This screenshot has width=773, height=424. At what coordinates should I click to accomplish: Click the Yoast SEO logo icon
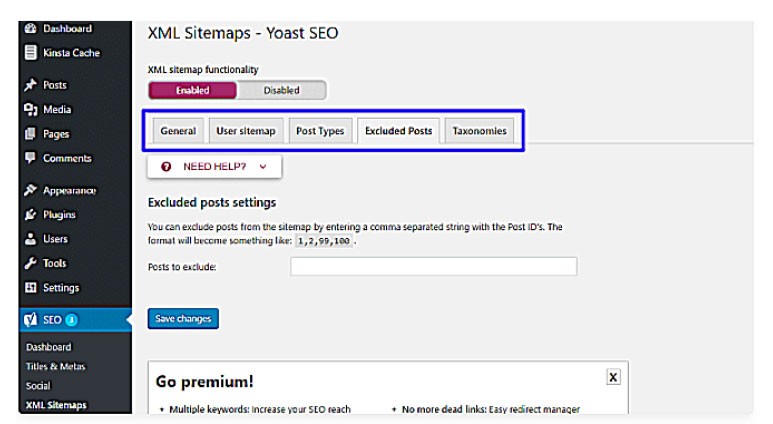tap(30, 320)
